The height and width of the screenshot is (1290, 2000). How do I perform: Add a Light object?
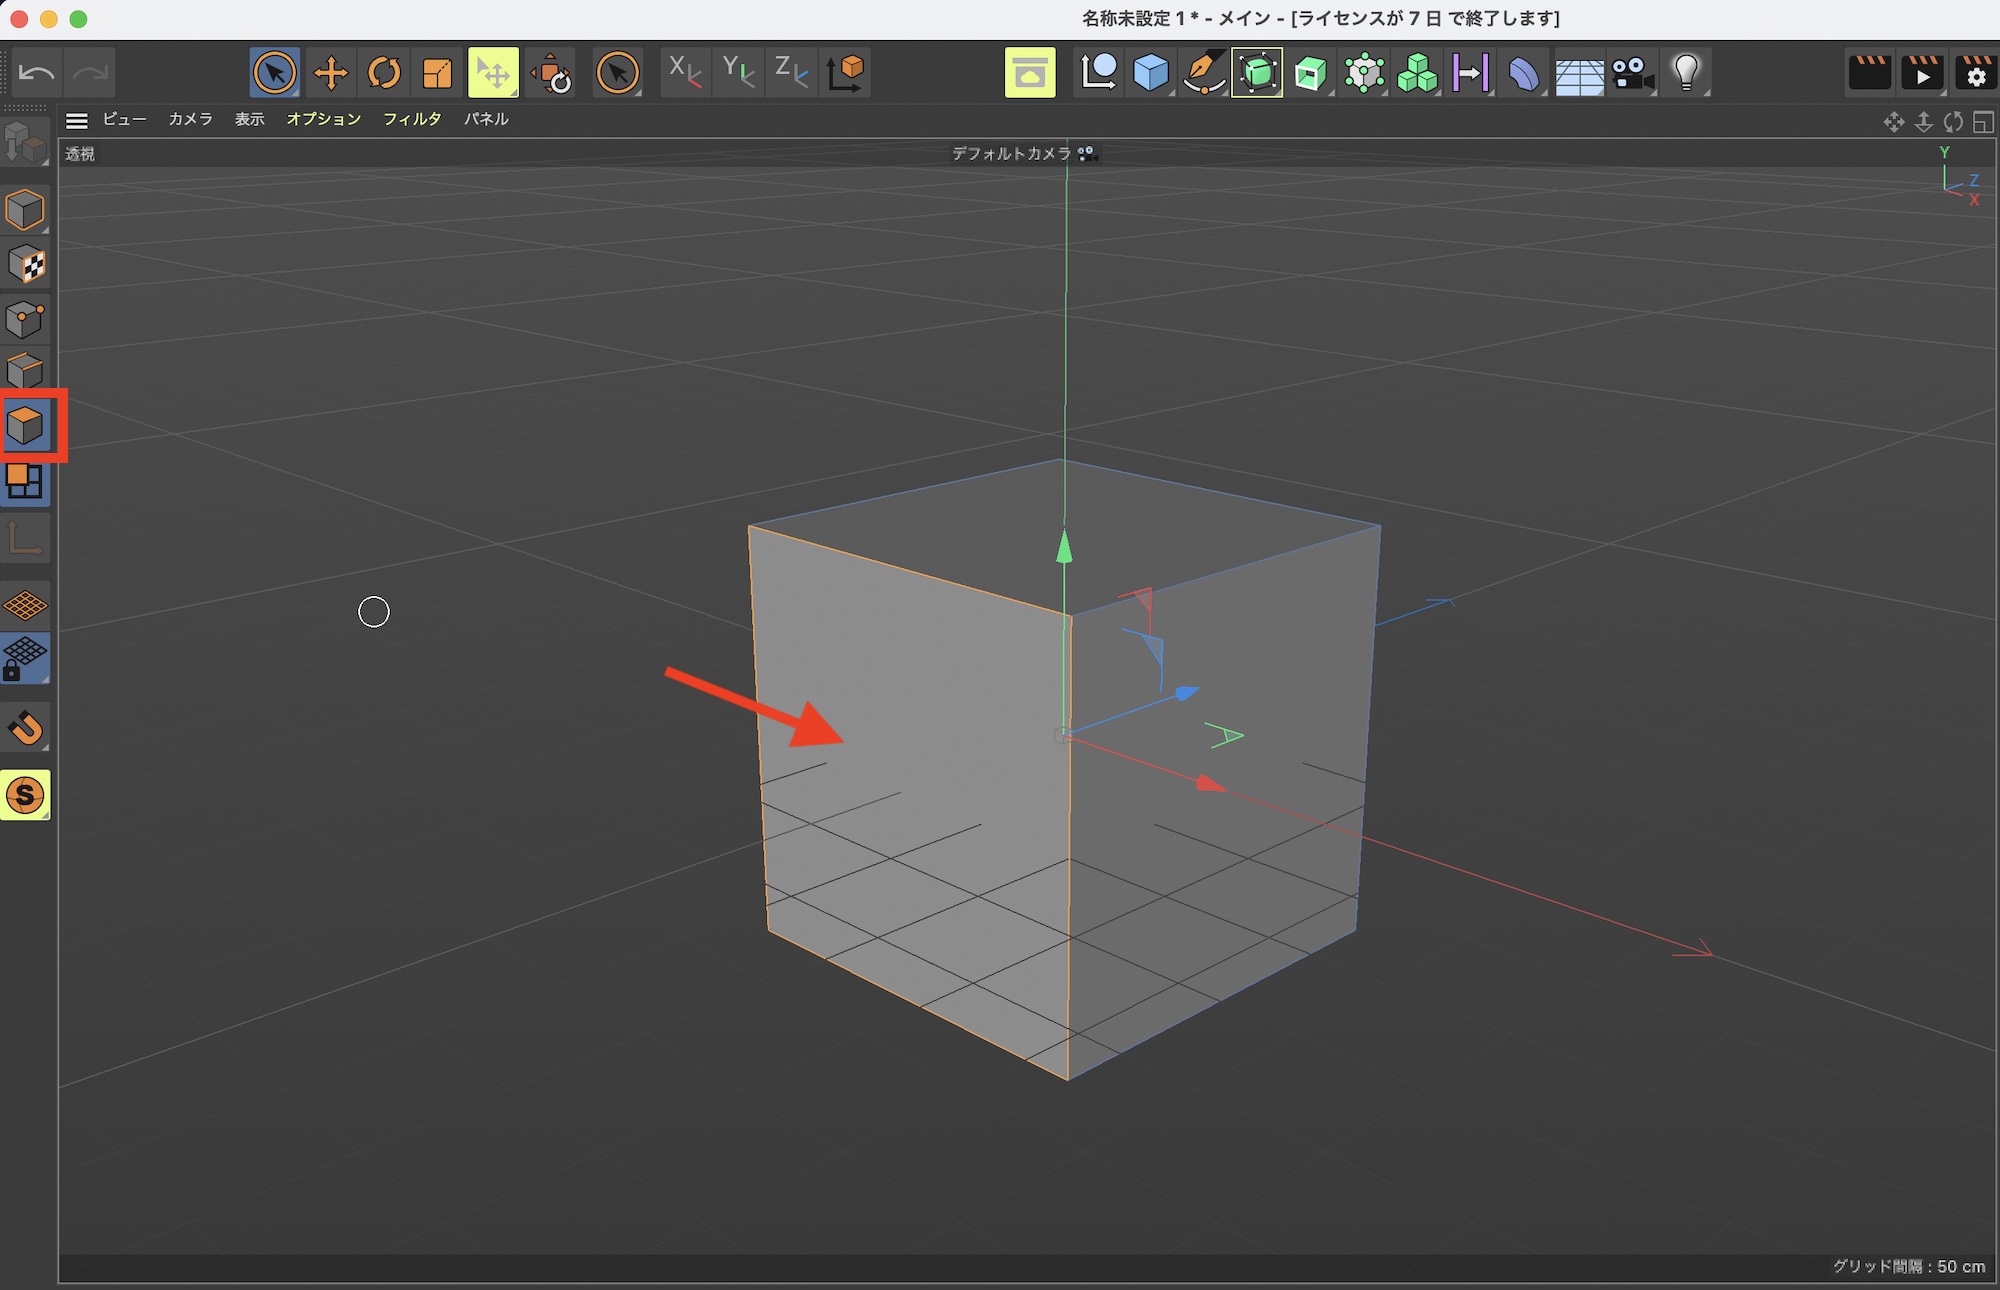[x=1686, y=73]
